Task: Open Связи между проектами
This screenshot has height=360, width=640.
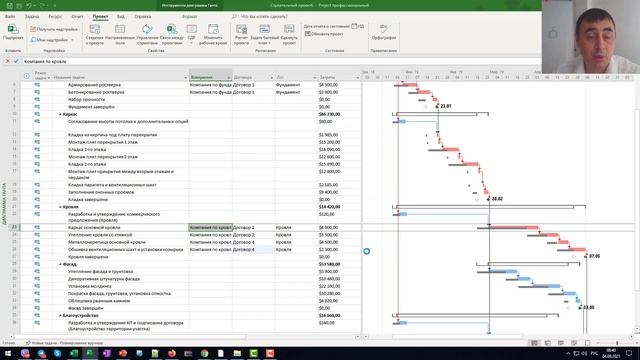Action: point(172,34)
